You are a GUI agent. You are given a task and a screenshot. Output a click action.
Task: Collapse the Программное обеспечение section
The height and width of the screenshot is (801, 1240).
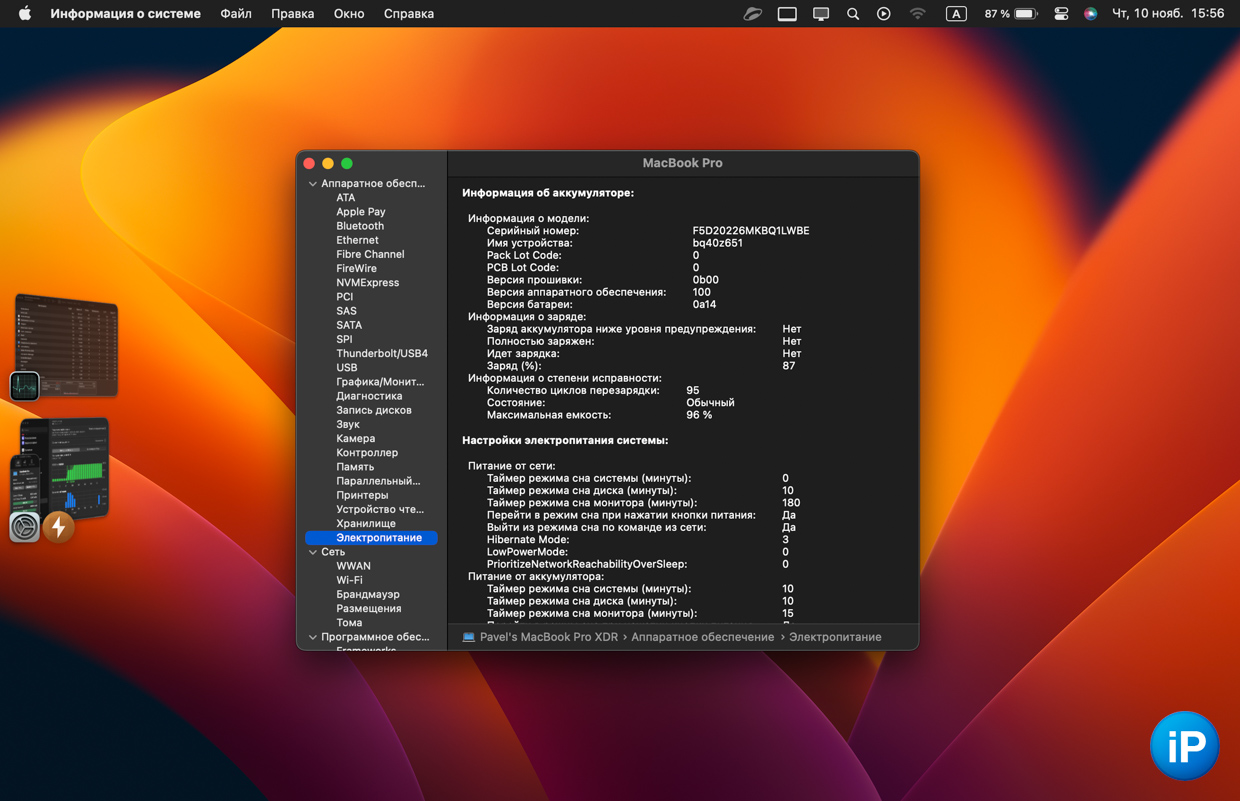pos(313,637)
